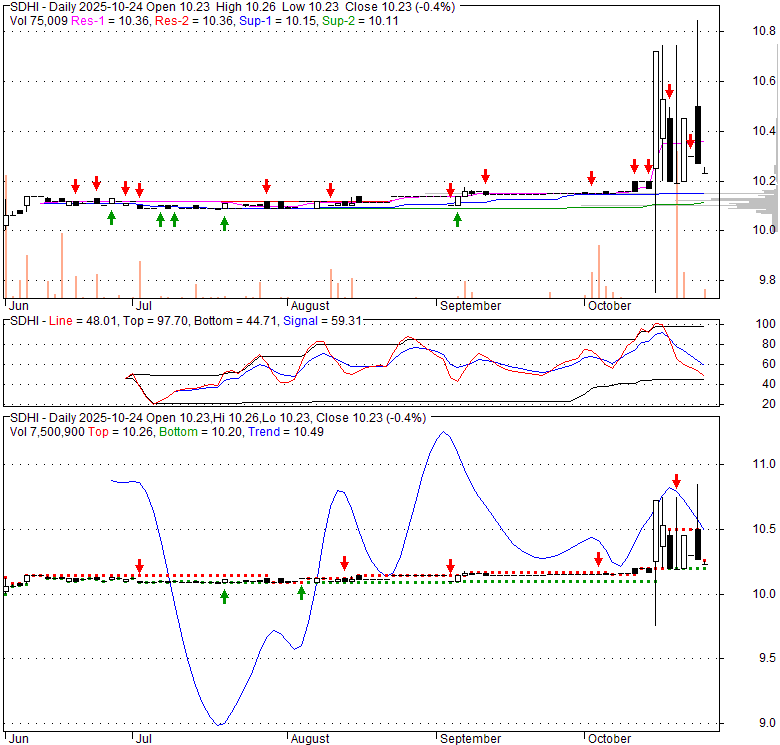Click the red down arrow in October, bottom chart
This screenshot has height=745, width=780.
[x=598, y=559]
